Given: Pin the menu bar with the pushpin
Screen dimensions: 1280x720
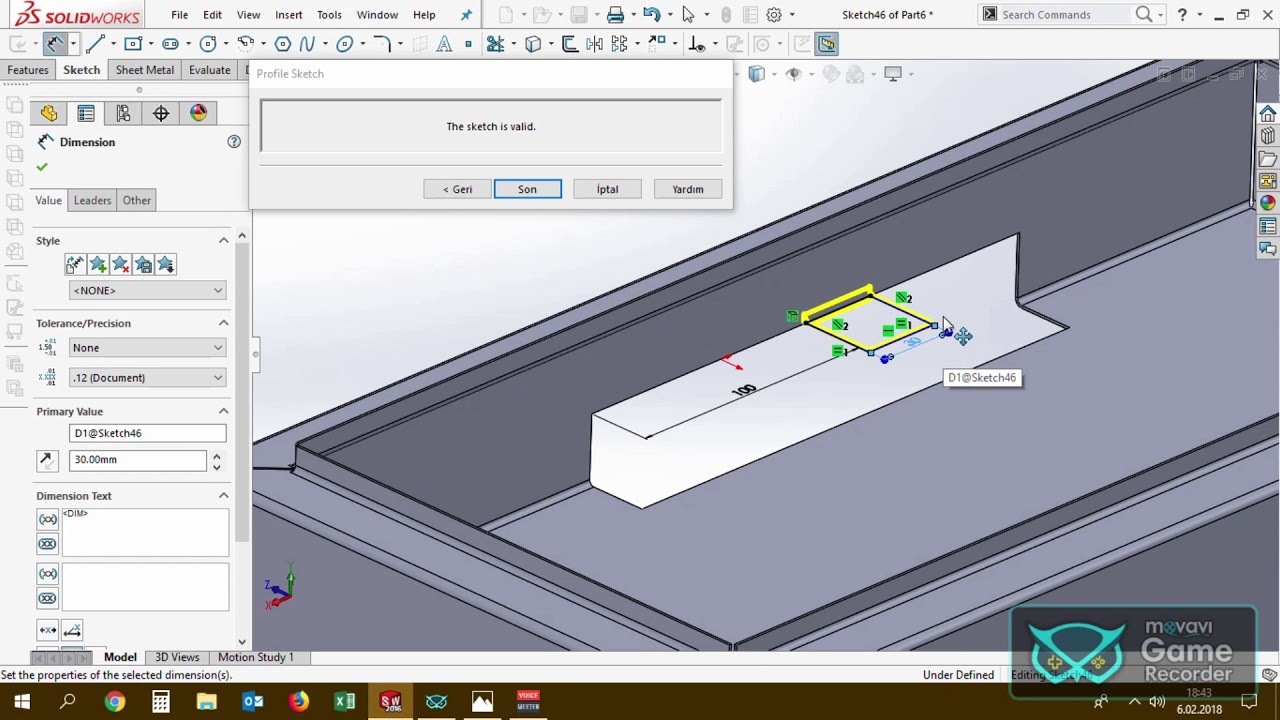Looking at the screenshot, I should pos(466,14).
